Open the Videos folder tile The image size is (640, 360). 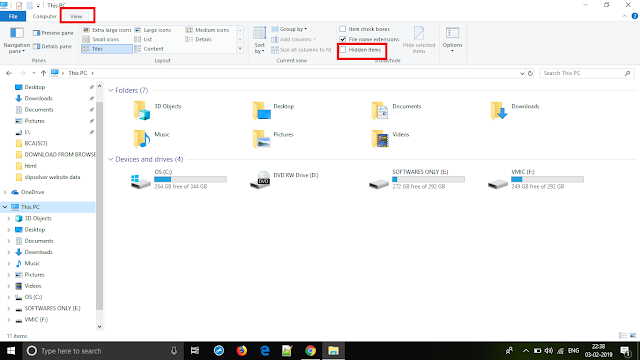click(x=390, y=138)
